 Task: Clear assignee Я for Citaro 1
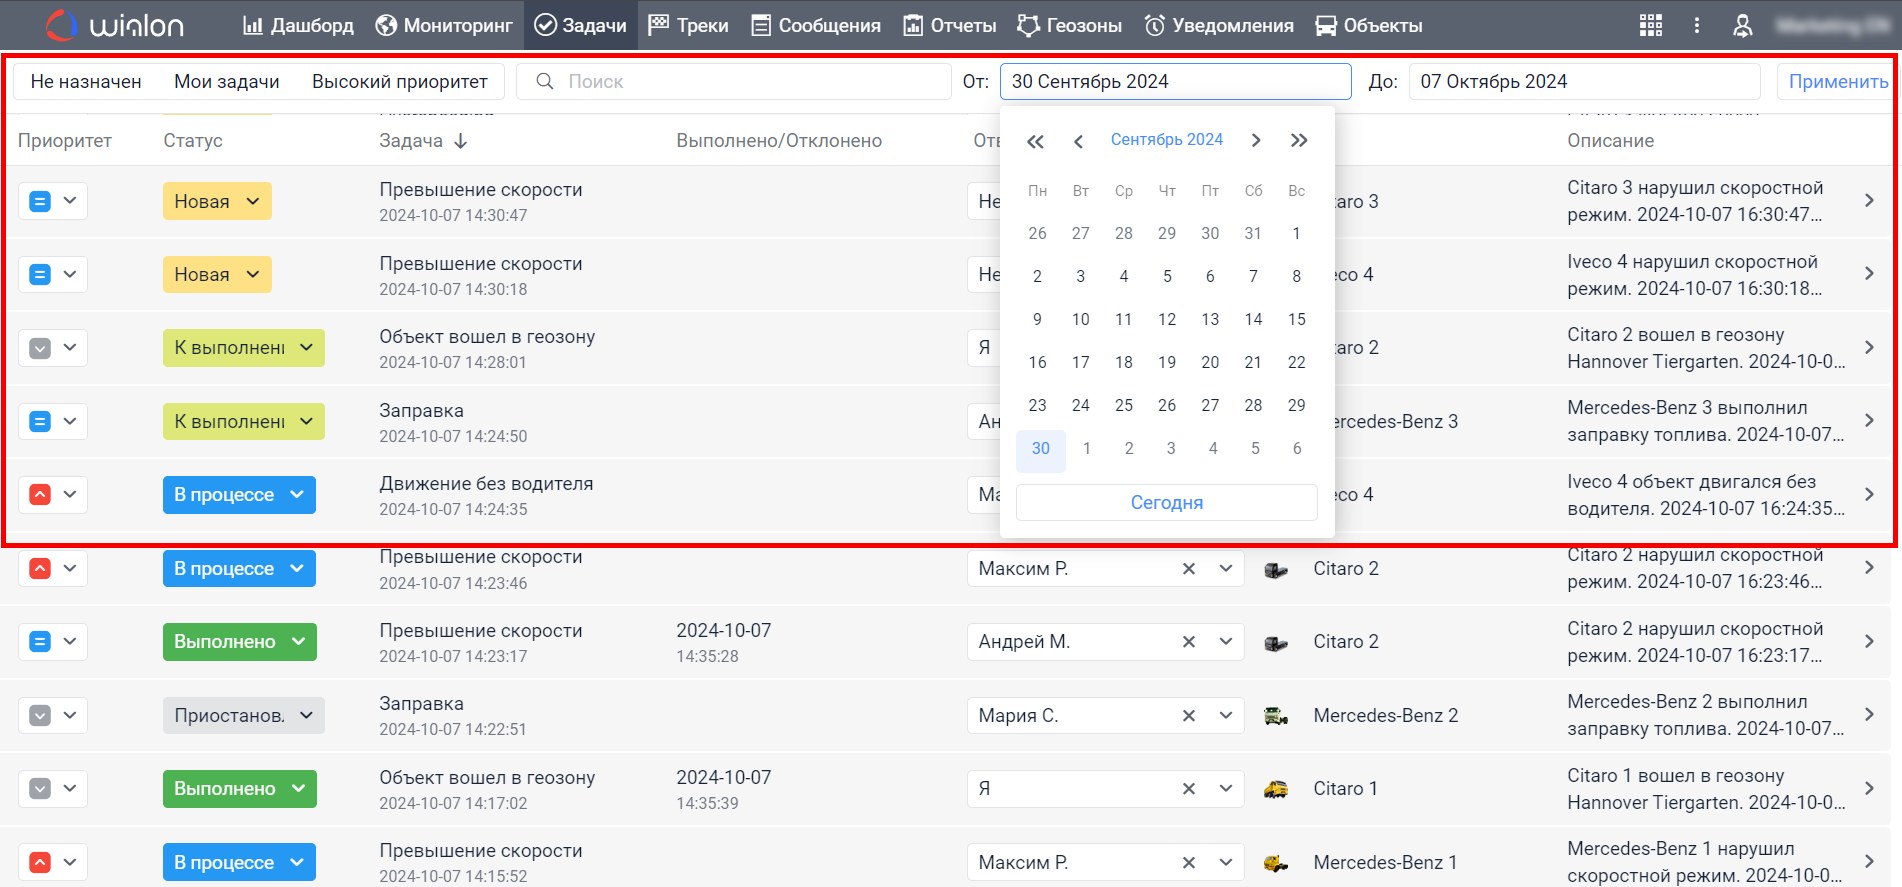1188,789
